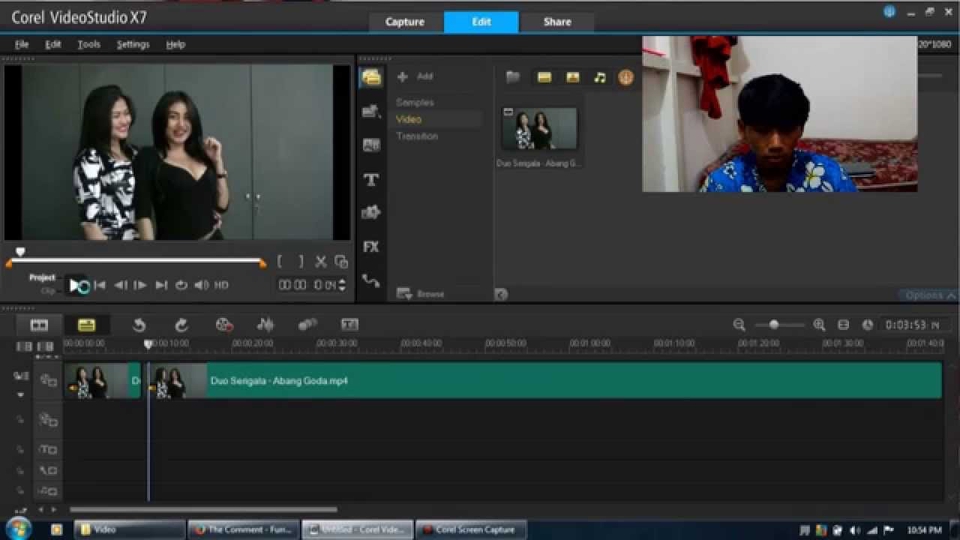
Task: Click the preview timecode field
Action: (x=307, y=285)
